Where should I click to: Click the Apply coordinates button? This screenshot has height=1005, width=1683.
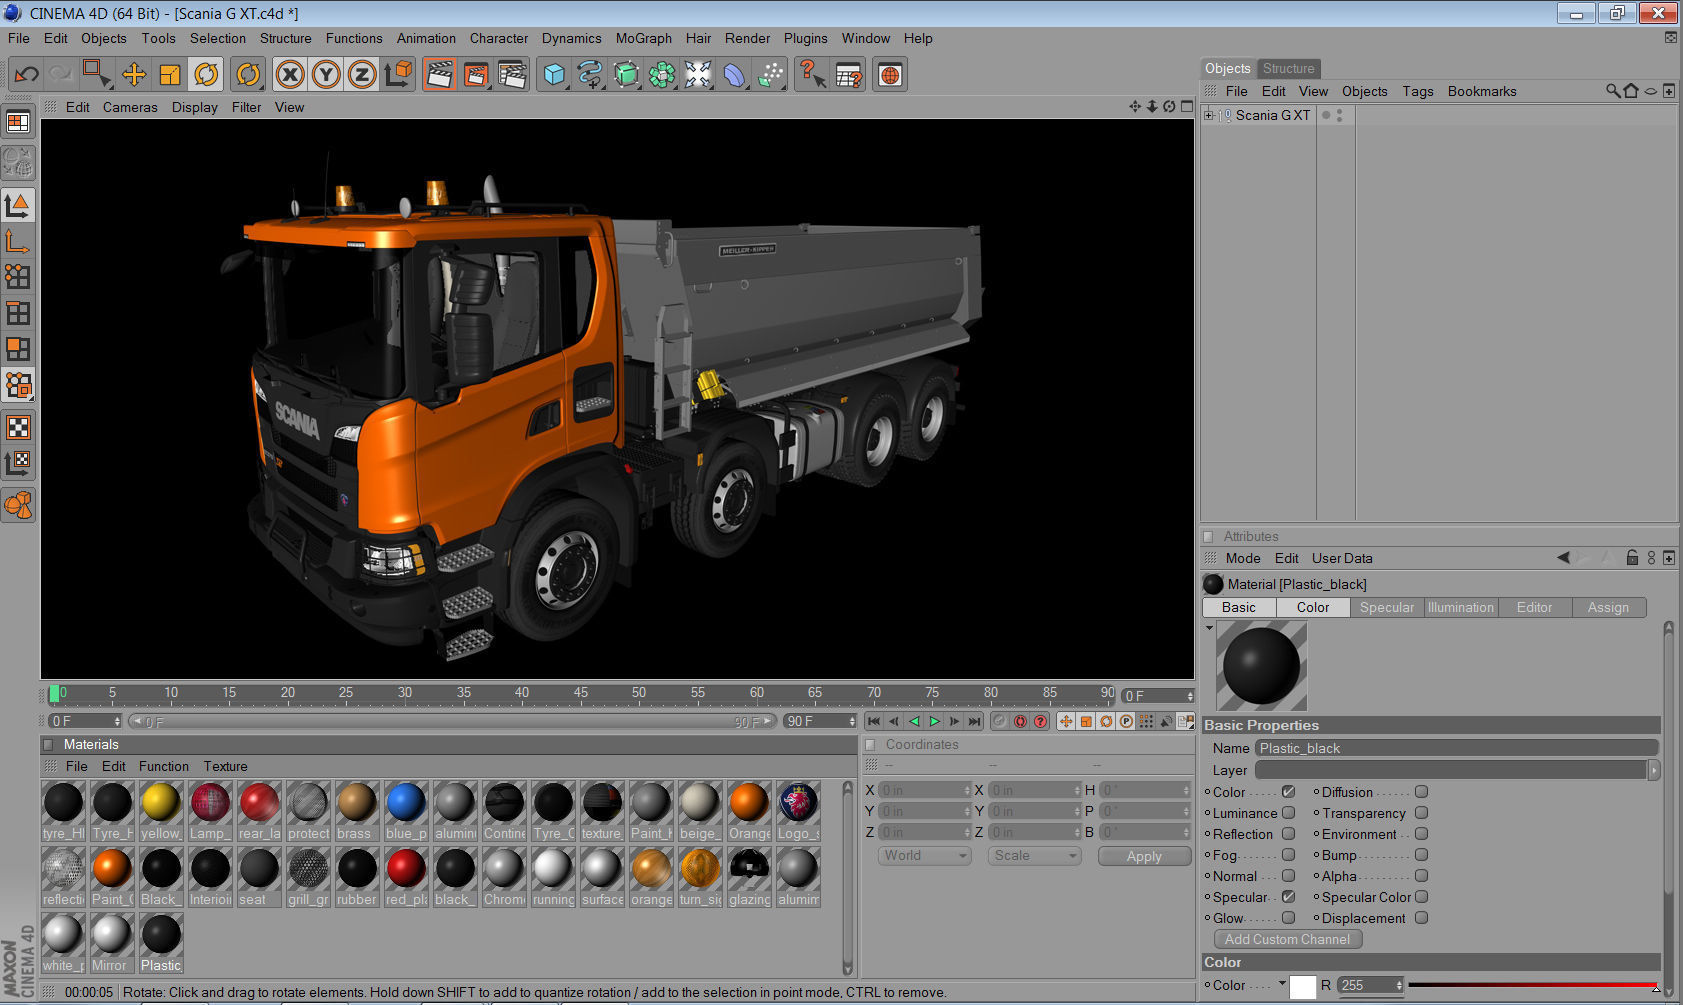1144,856
